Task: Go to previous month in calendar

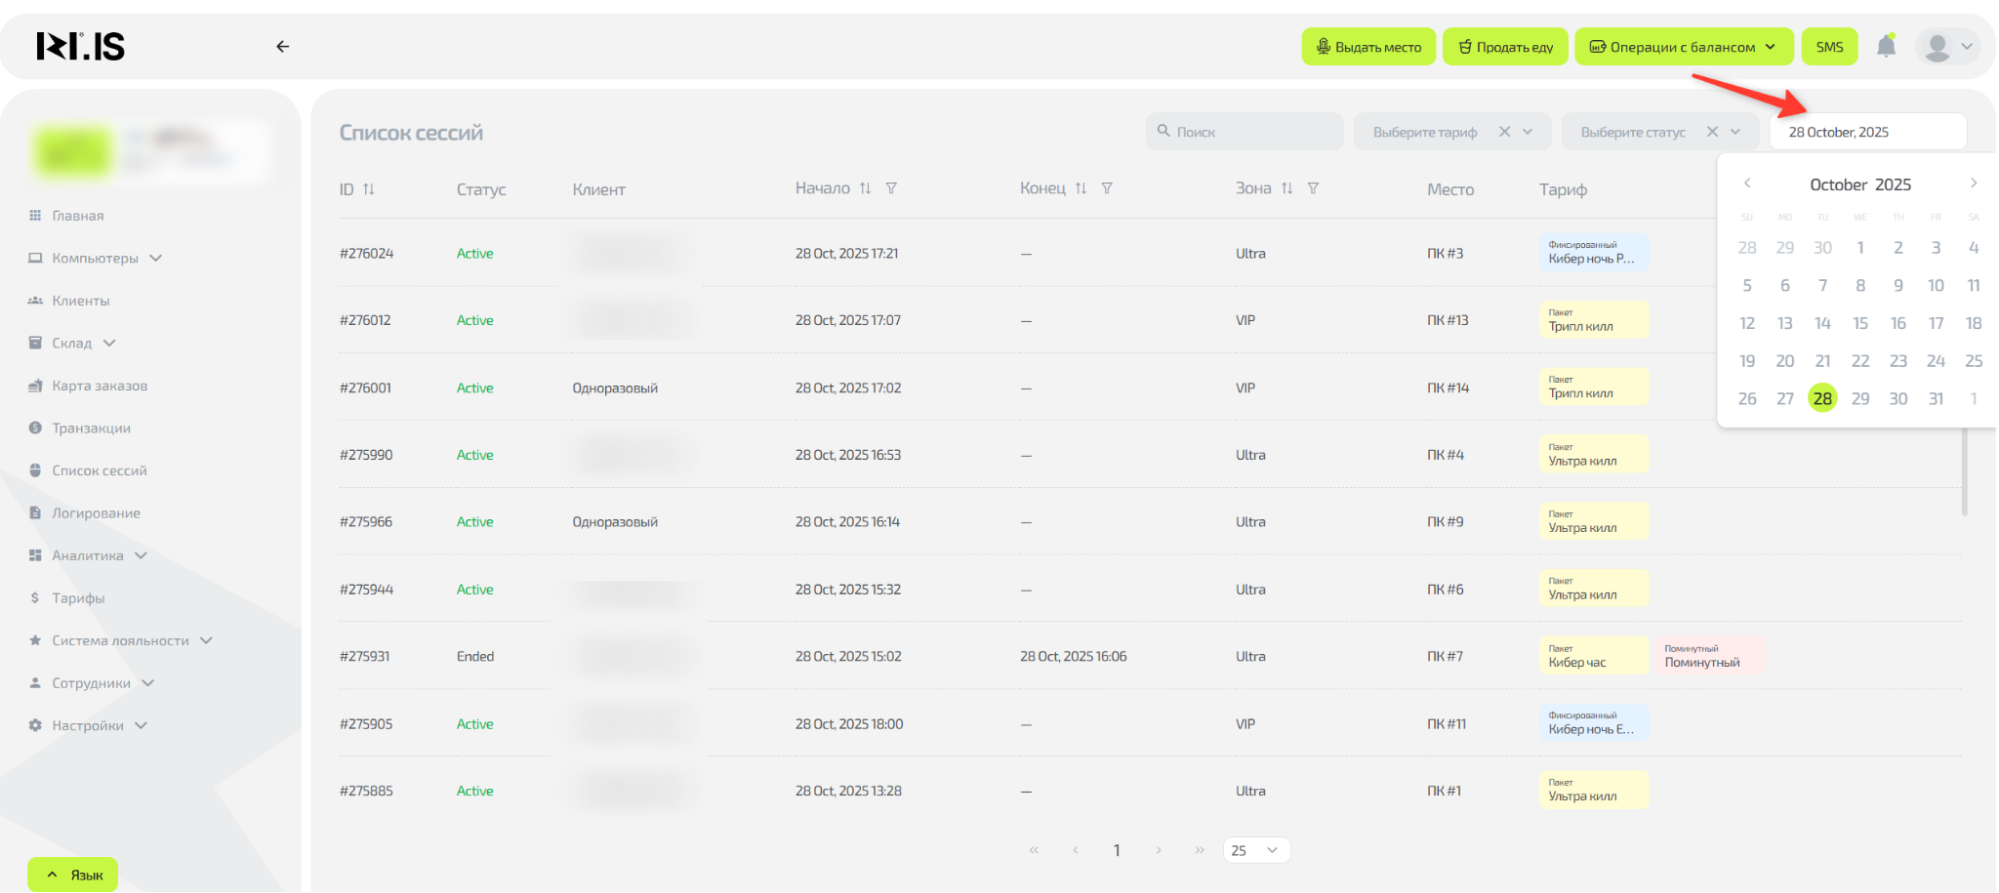Action: tap(1747, 183)
